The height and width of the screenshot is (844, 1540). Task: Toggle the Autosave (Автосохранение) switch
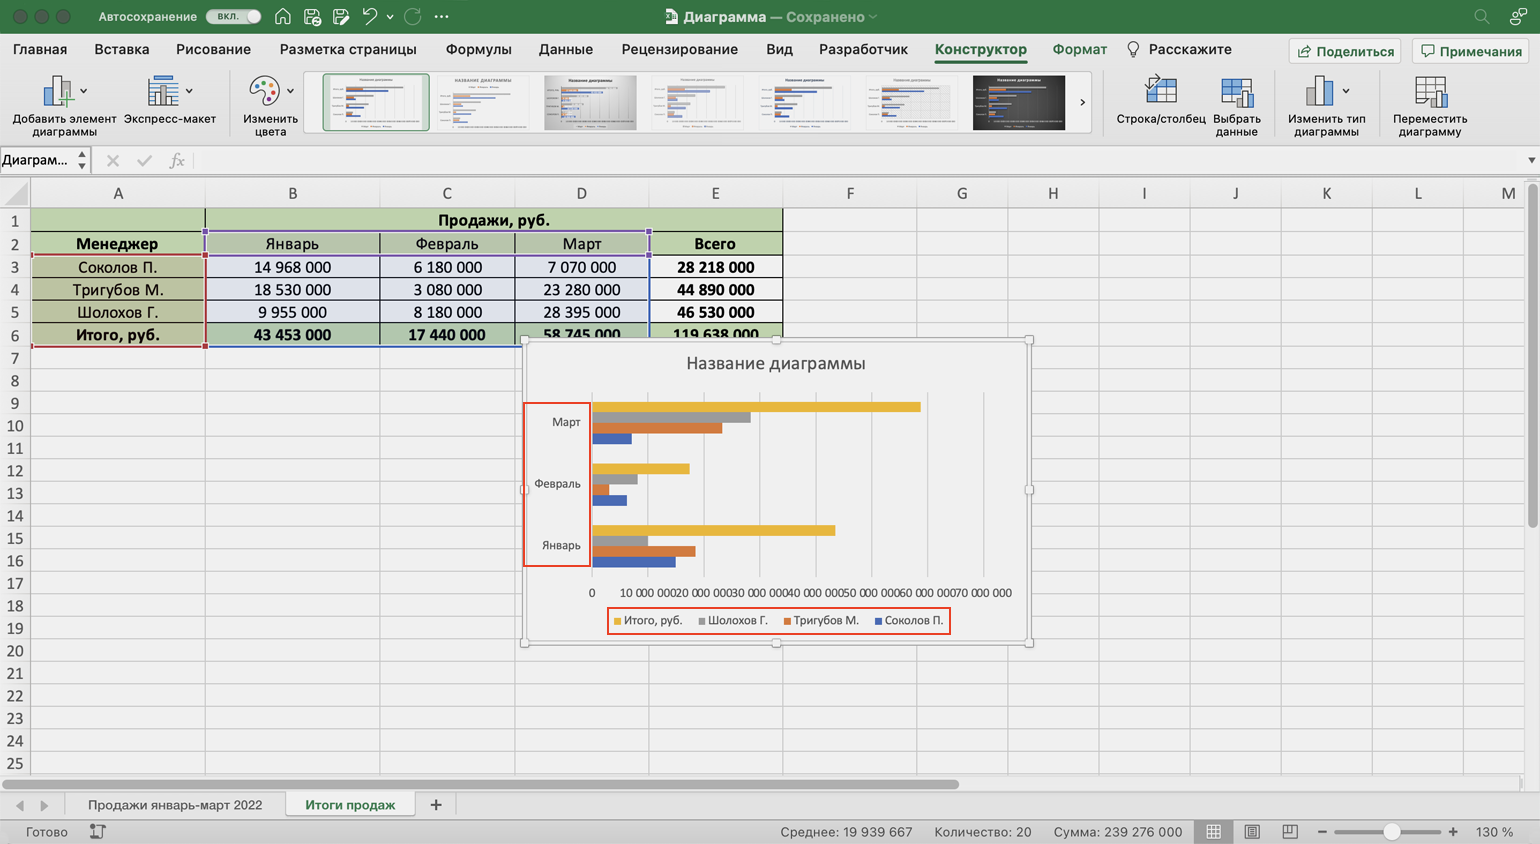coord(233,17)
